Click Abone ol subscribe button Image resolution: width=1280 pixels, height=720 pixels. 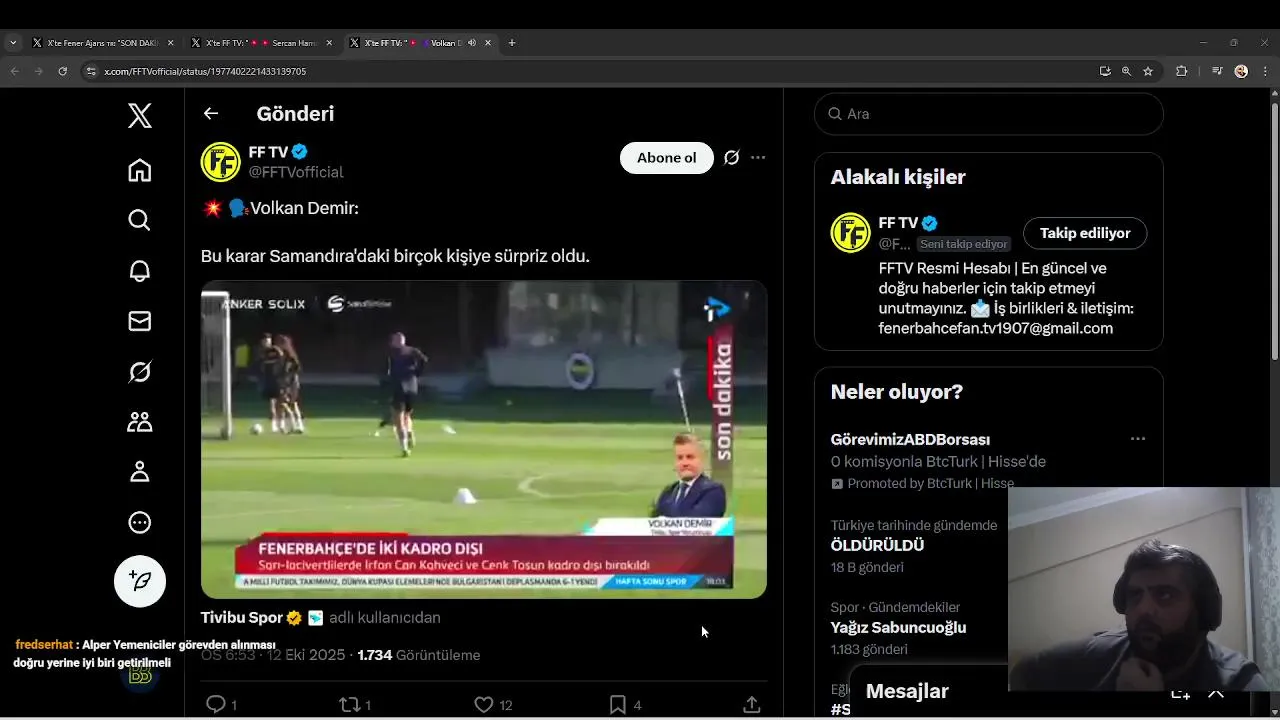click(666, 158)
